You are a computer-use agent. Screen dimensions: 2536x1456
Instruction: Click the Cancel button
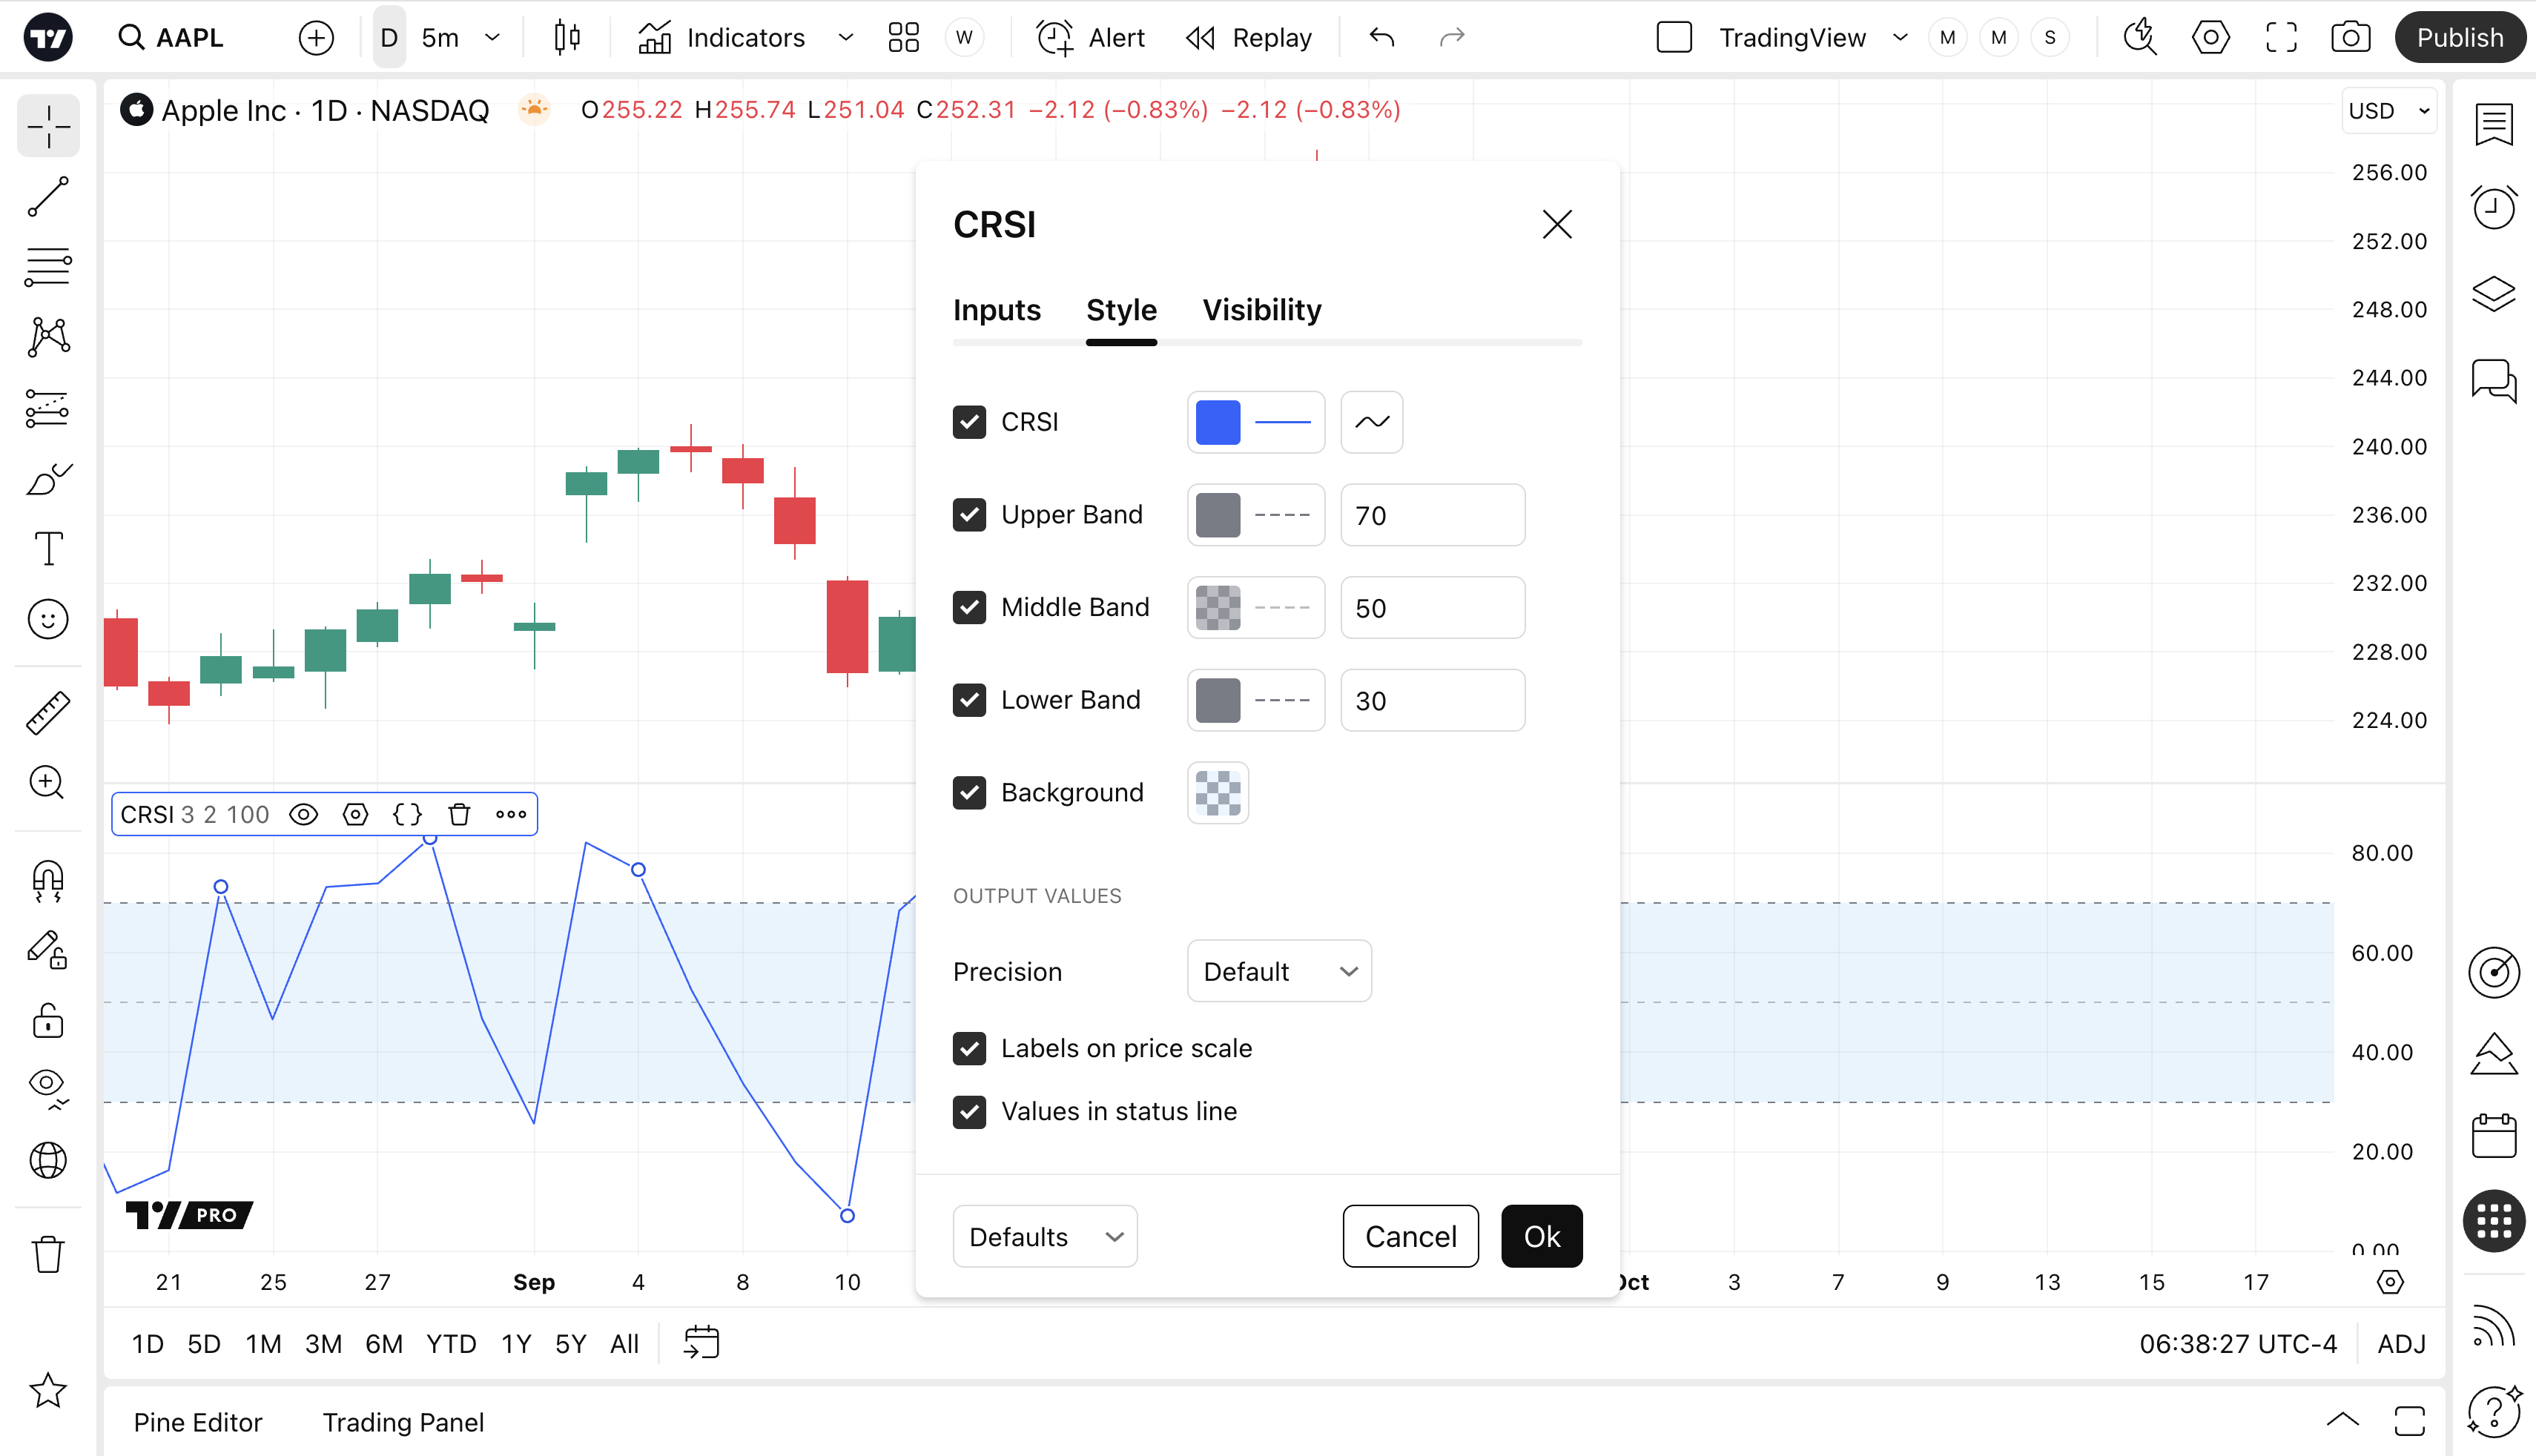click(1410, 1237)
